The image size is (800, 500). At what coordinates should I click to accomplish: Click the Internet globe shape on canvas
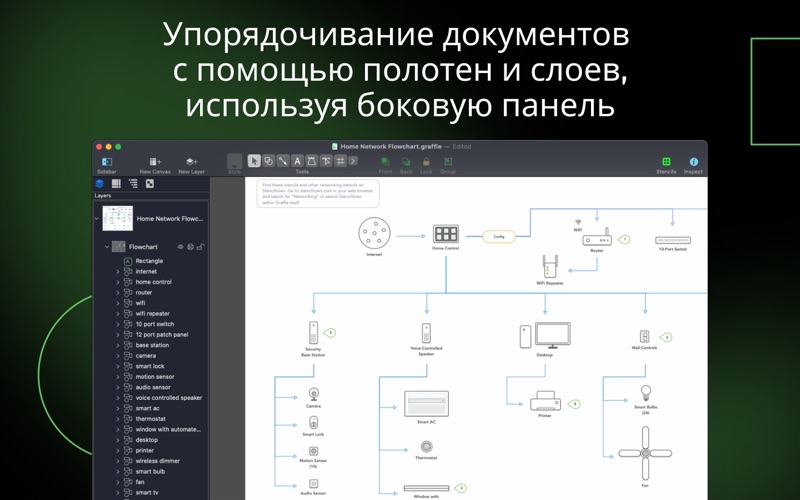coord(374,233)
